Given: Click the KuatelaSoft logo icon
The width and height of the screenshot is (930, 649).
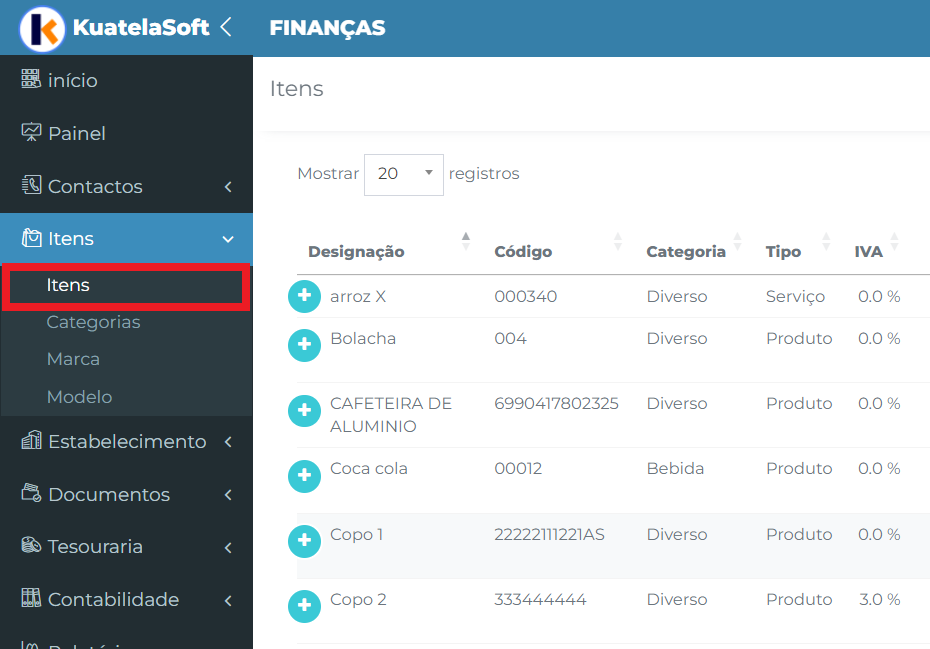Looking at the screenshot, I should tap(42, 28).
